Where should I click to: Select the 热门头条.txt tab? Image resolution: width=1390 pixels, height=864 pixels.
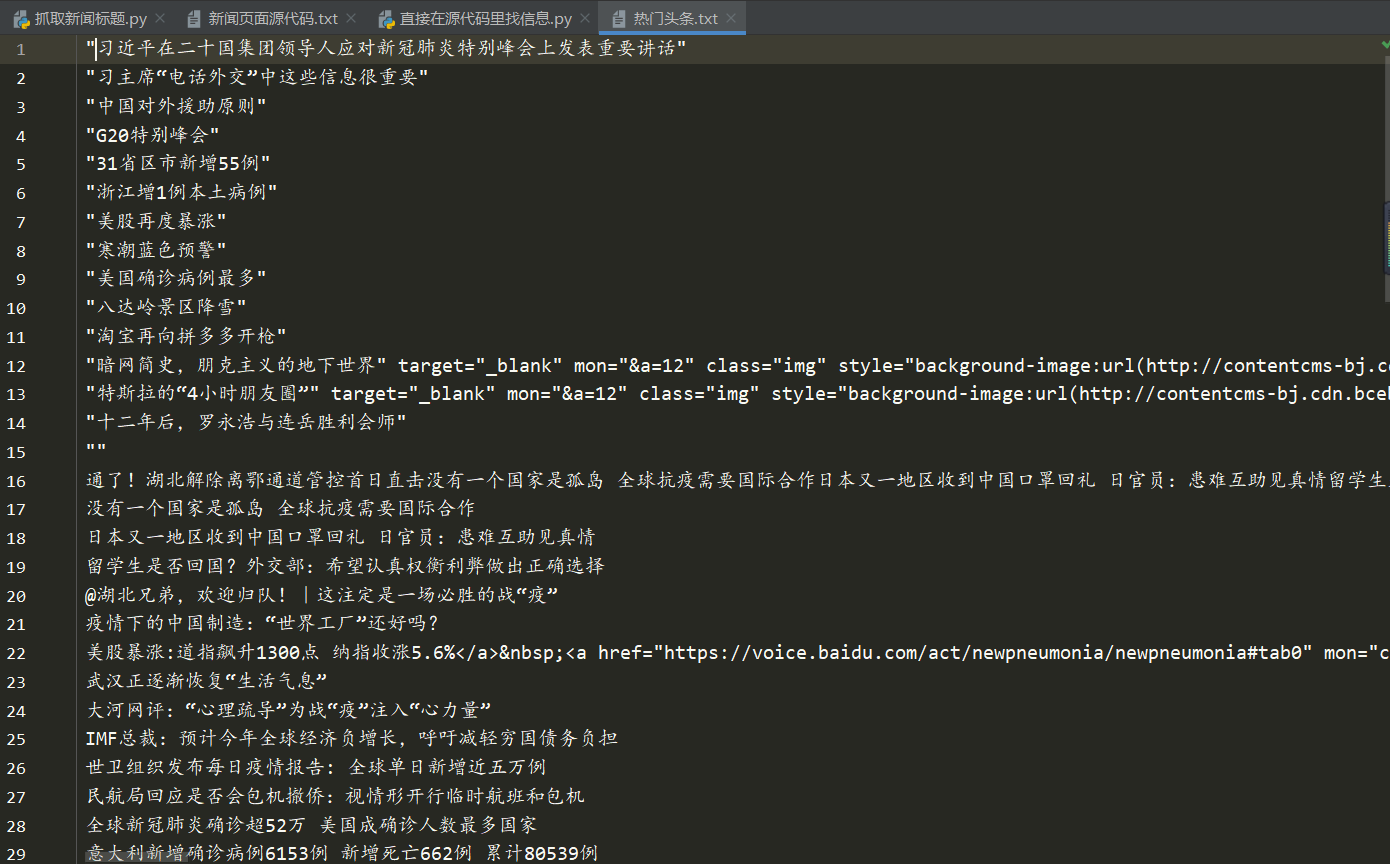click(x=676, y=19)
